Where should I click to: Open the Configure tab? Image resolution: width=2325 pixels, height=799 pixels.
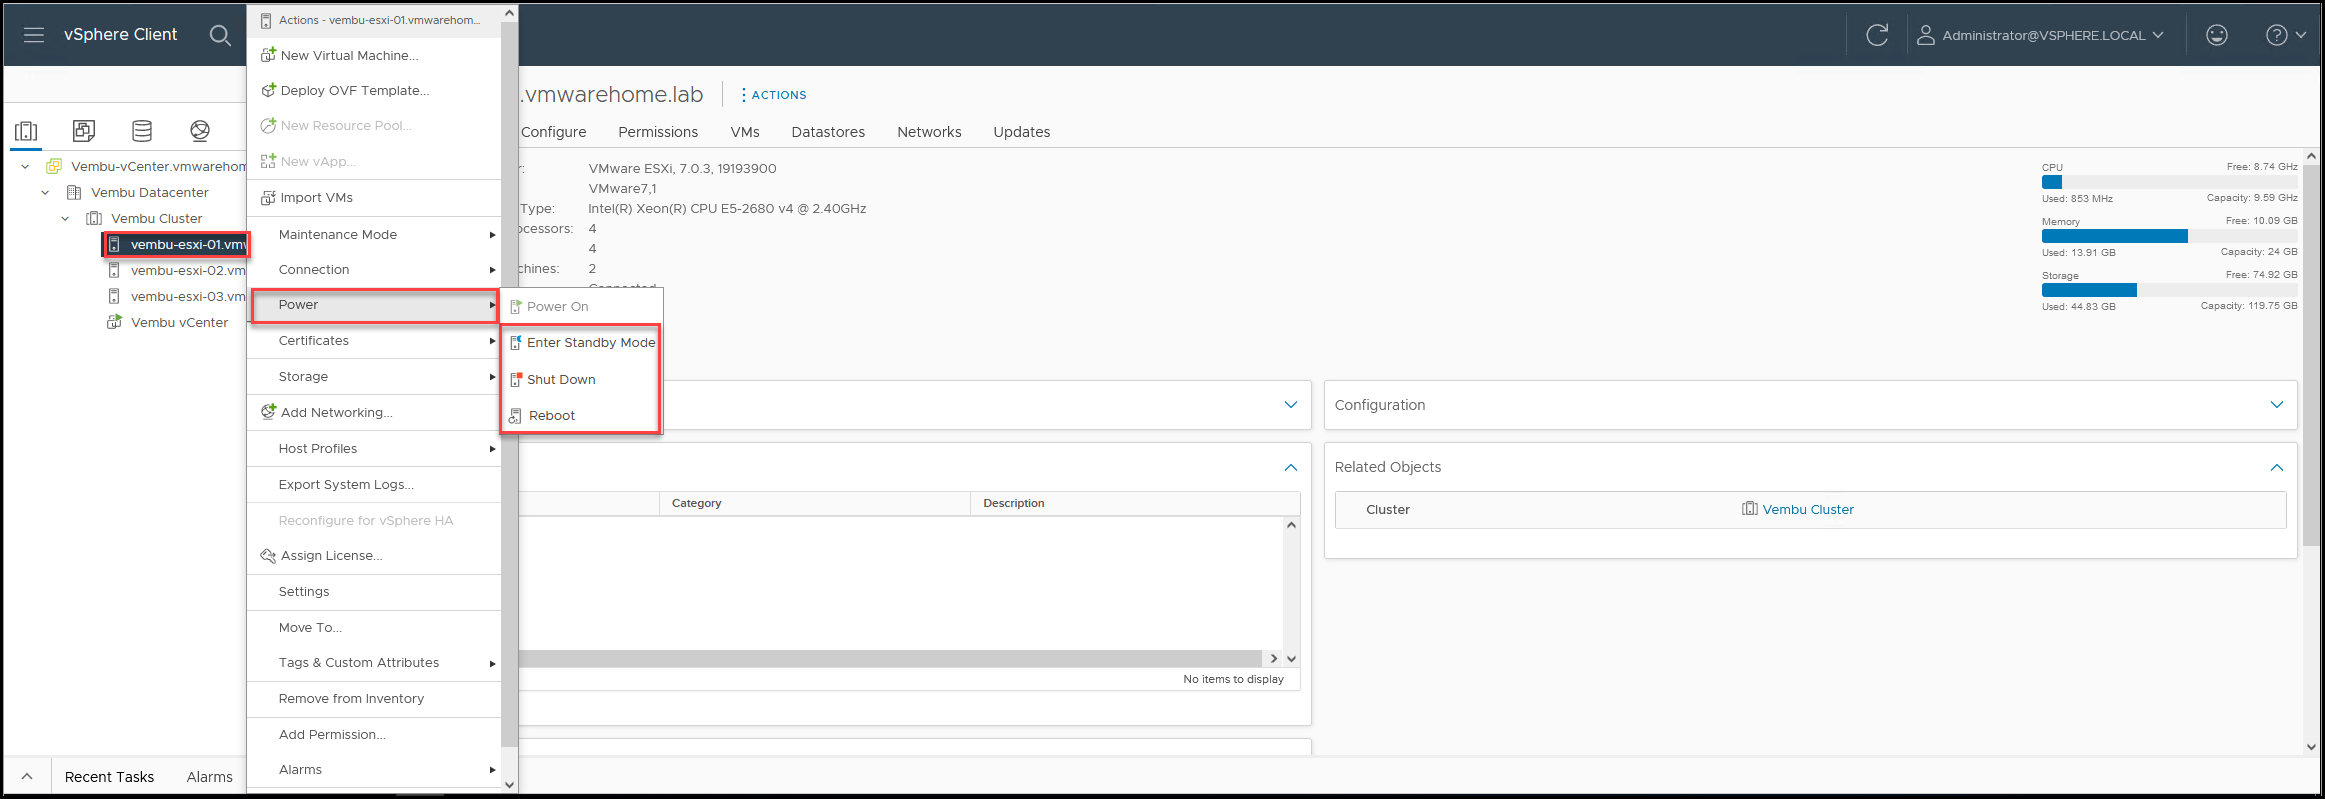coord(553,132)
